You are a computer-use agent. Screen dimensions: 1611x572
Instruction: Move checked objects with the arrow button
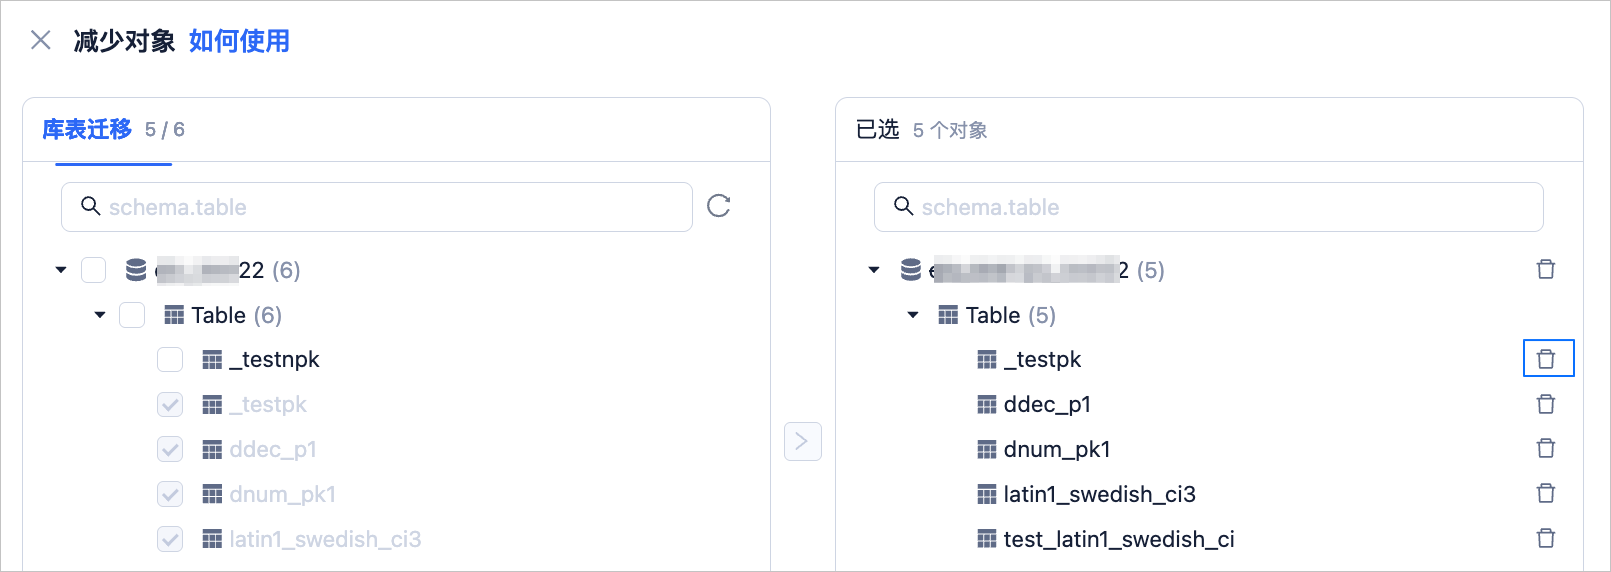(x=803, y=441)
